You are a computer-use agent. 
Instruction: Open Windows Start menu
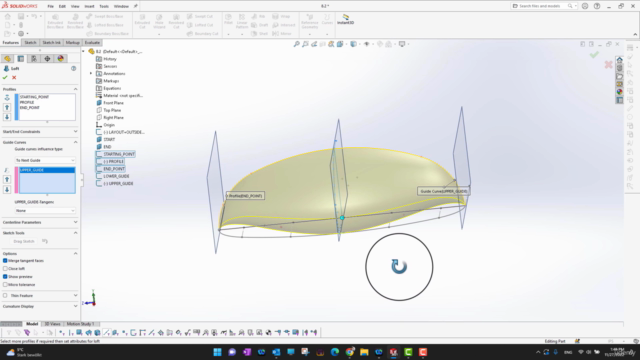point(217,352)
